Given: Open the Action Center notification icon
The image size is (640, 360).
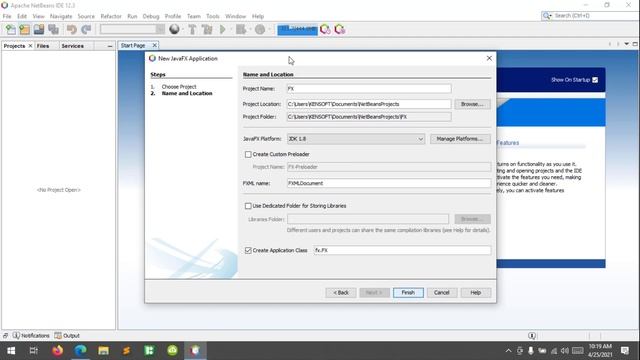Looking at the screenshot, I should (624, 351).
